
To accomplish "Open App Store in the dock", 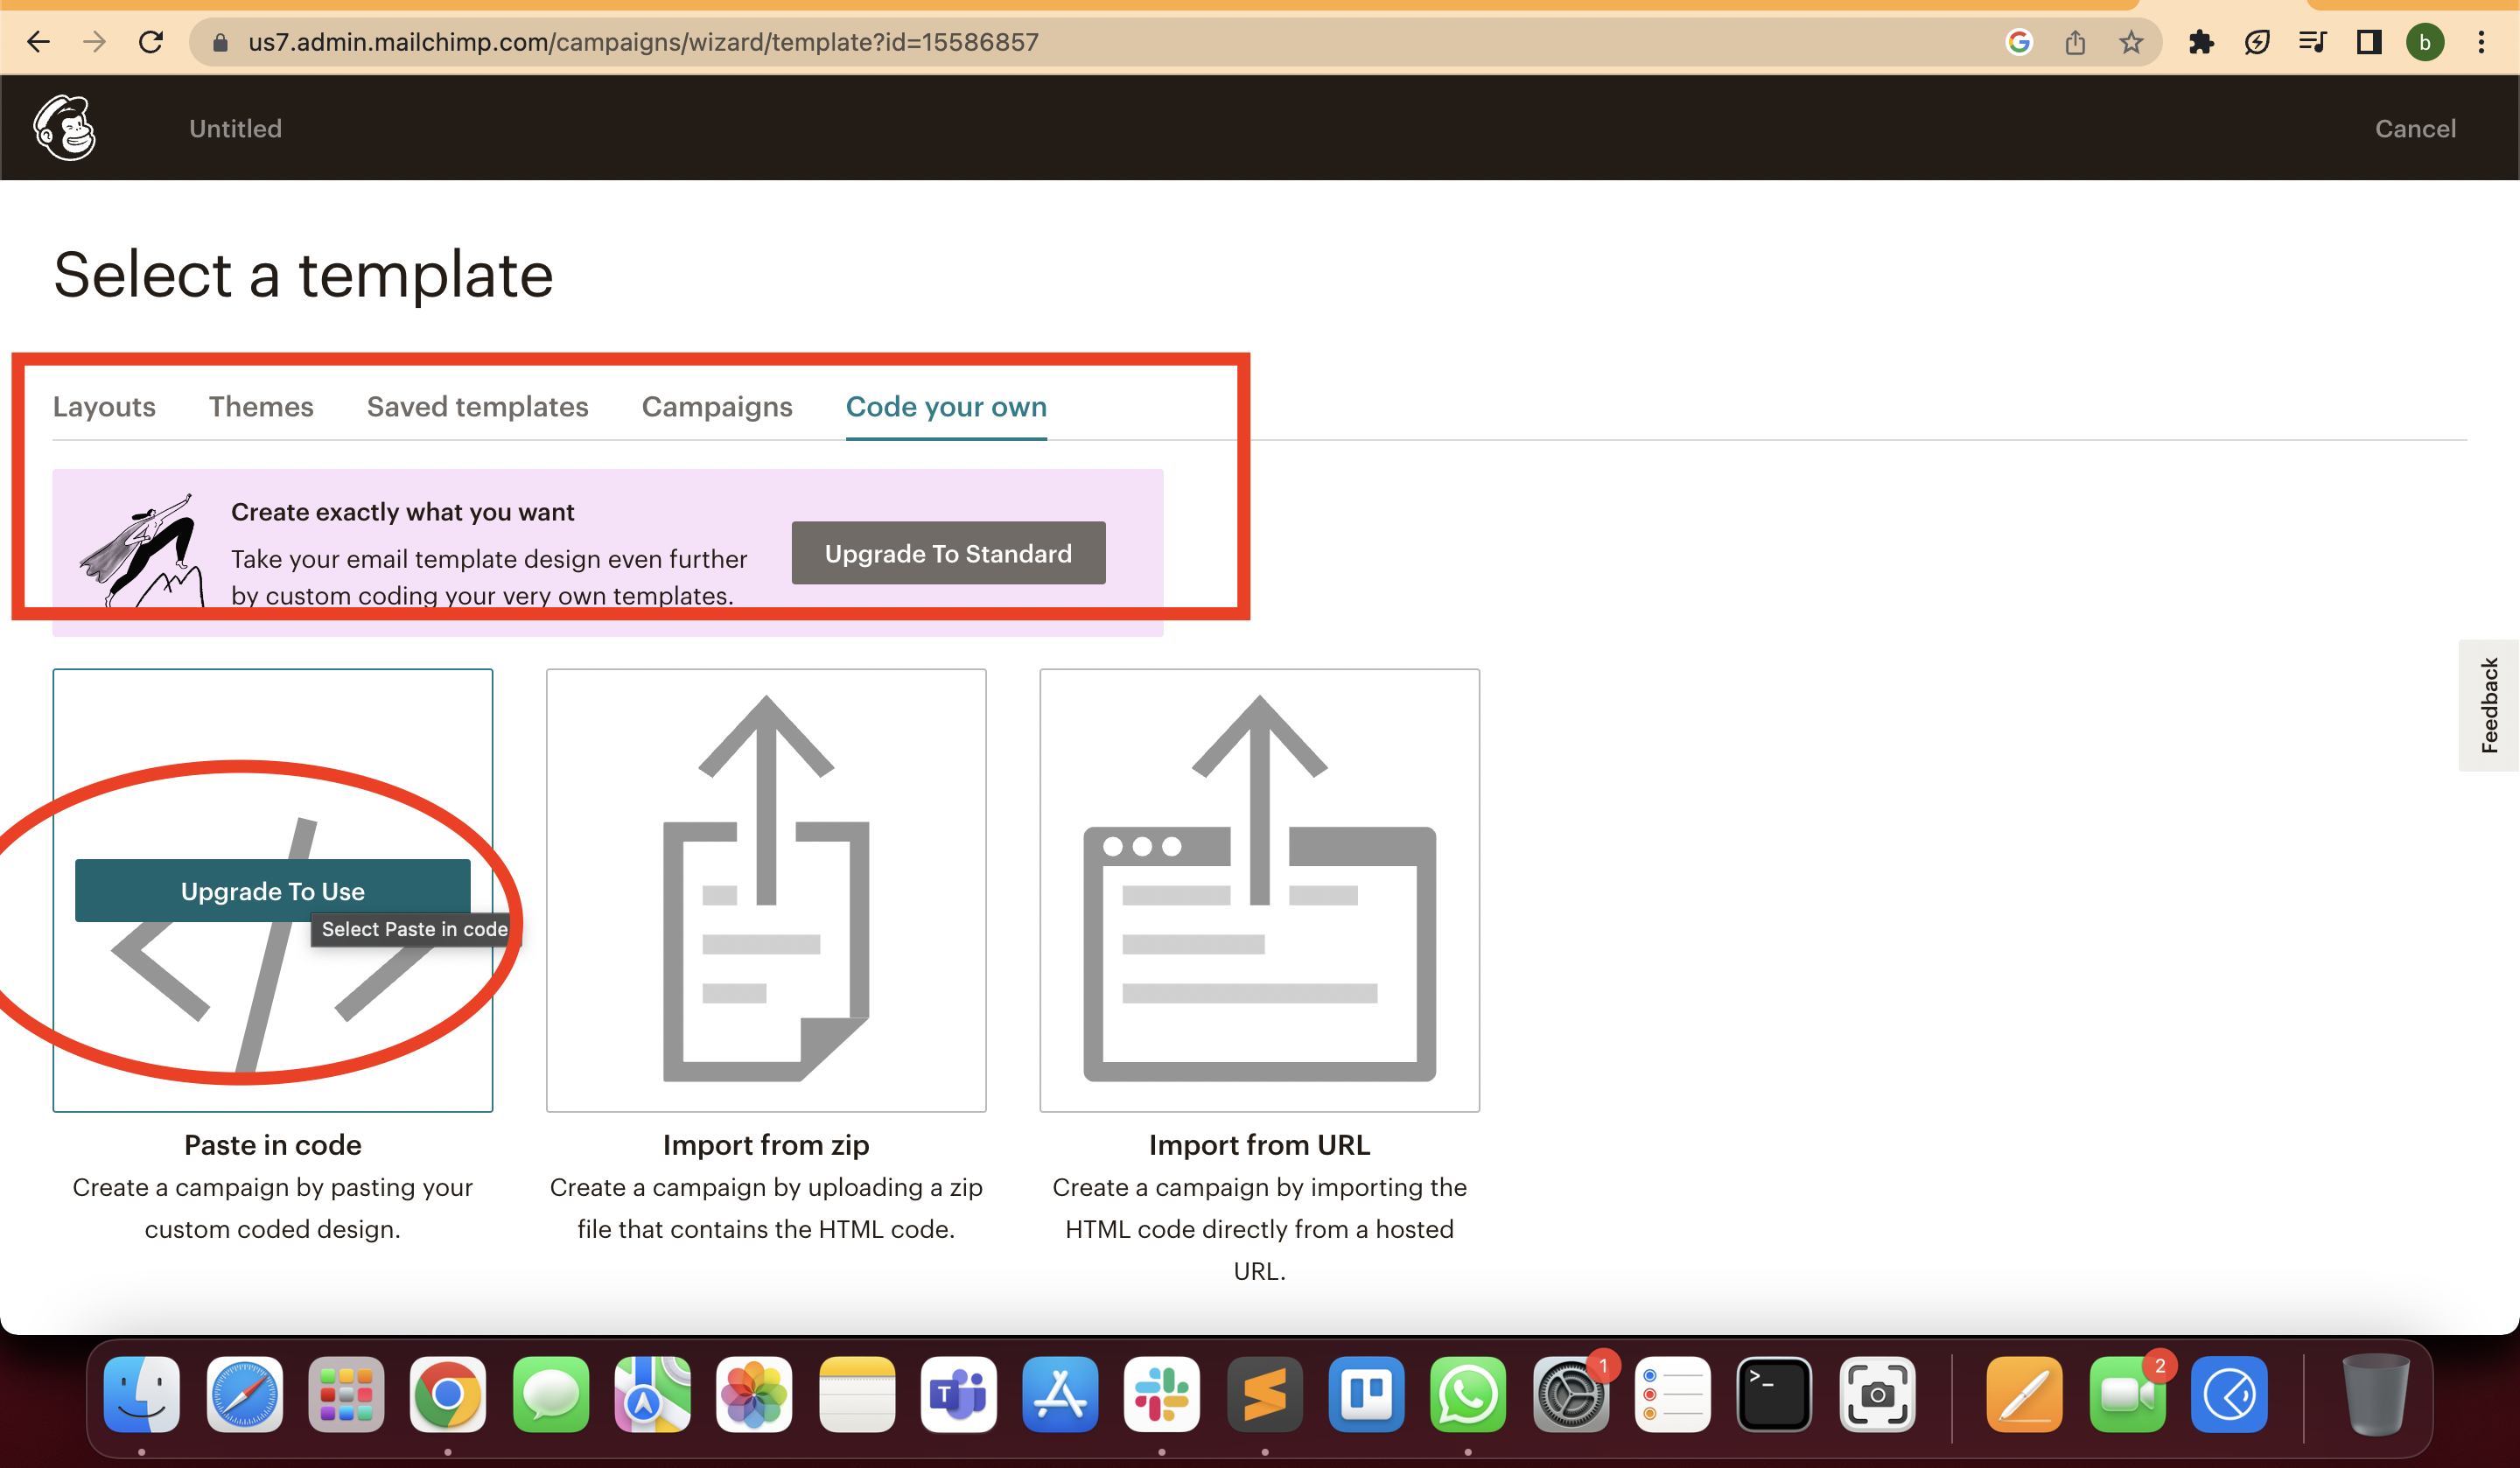I will (x=1060, y=1394).
